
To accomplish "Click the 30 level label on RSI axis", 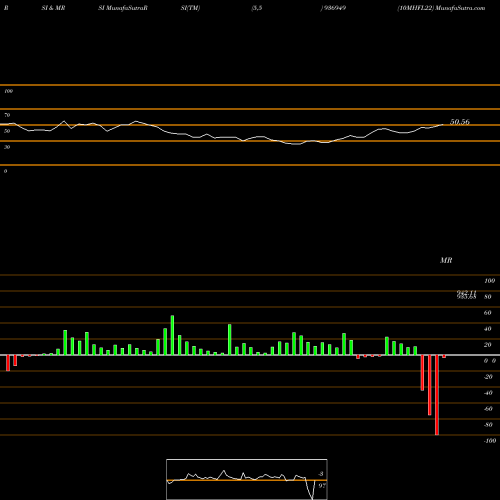I will (7, 147).
